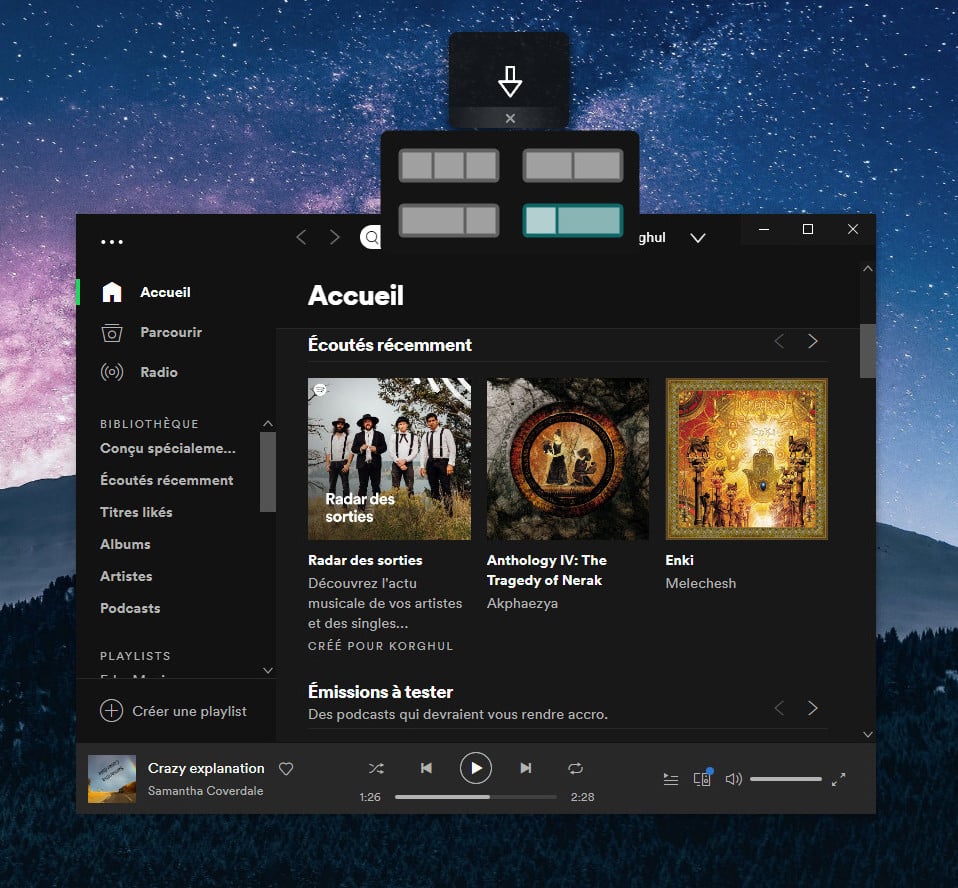Click the Anthology IV: The Tragedy of Nerak title
The image size is (958, 888).
547,570
